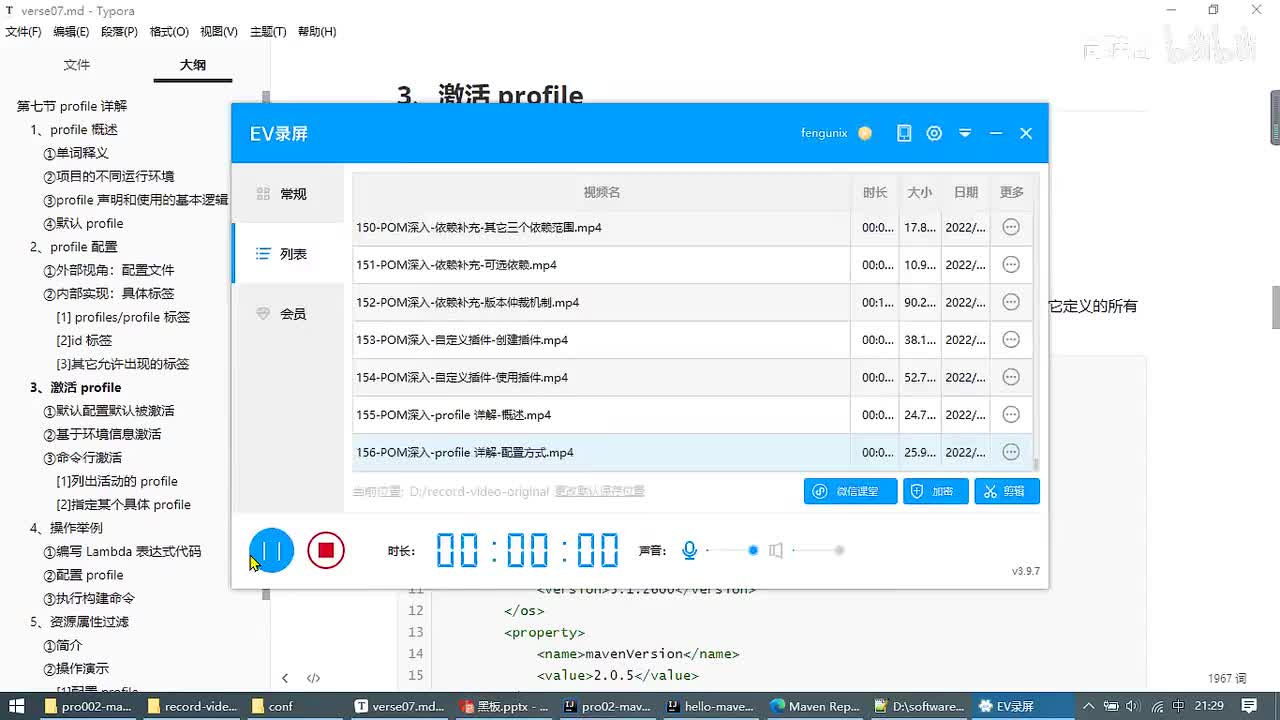The height and width of the screenshot is (720, 1280).
Task: Stop the recording with red button
Action: pyautogui.click(x=326, y=550)
